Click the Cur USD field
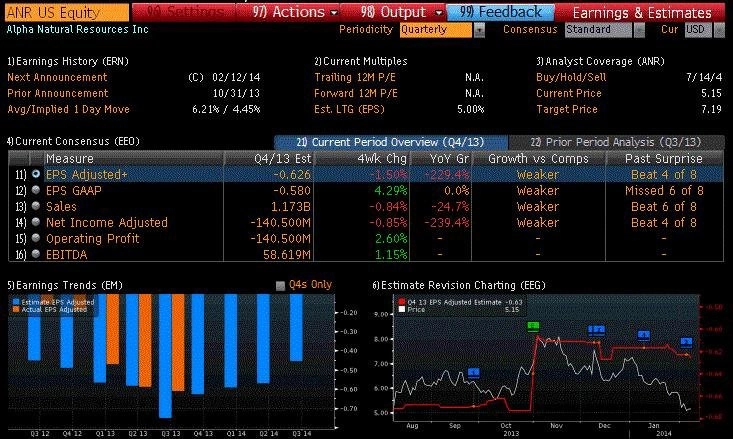This screenshot has height=439, width=733. pyautogui.click(x=698, y=30)
